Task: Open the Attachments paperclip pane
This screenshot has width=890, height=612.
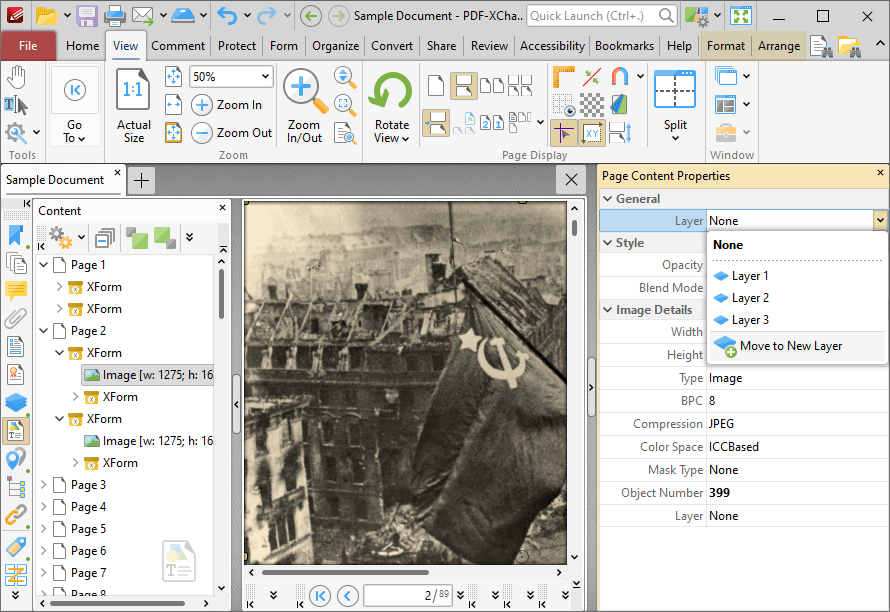Action: point(16,319)
